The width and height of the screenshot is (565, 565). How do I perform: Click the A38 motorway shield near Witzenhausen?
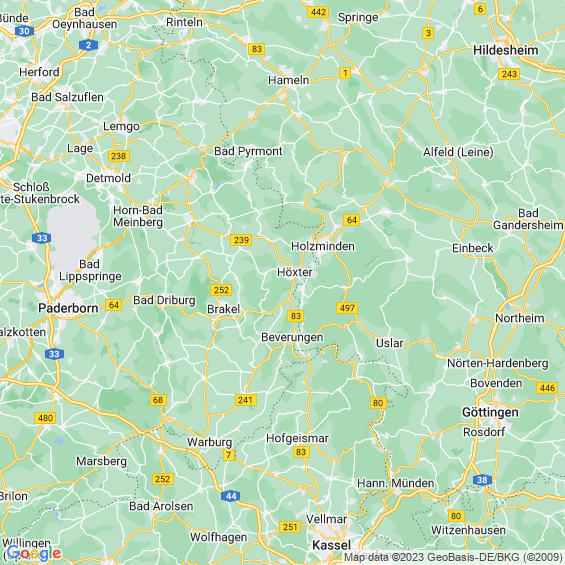tap(482, 480)
